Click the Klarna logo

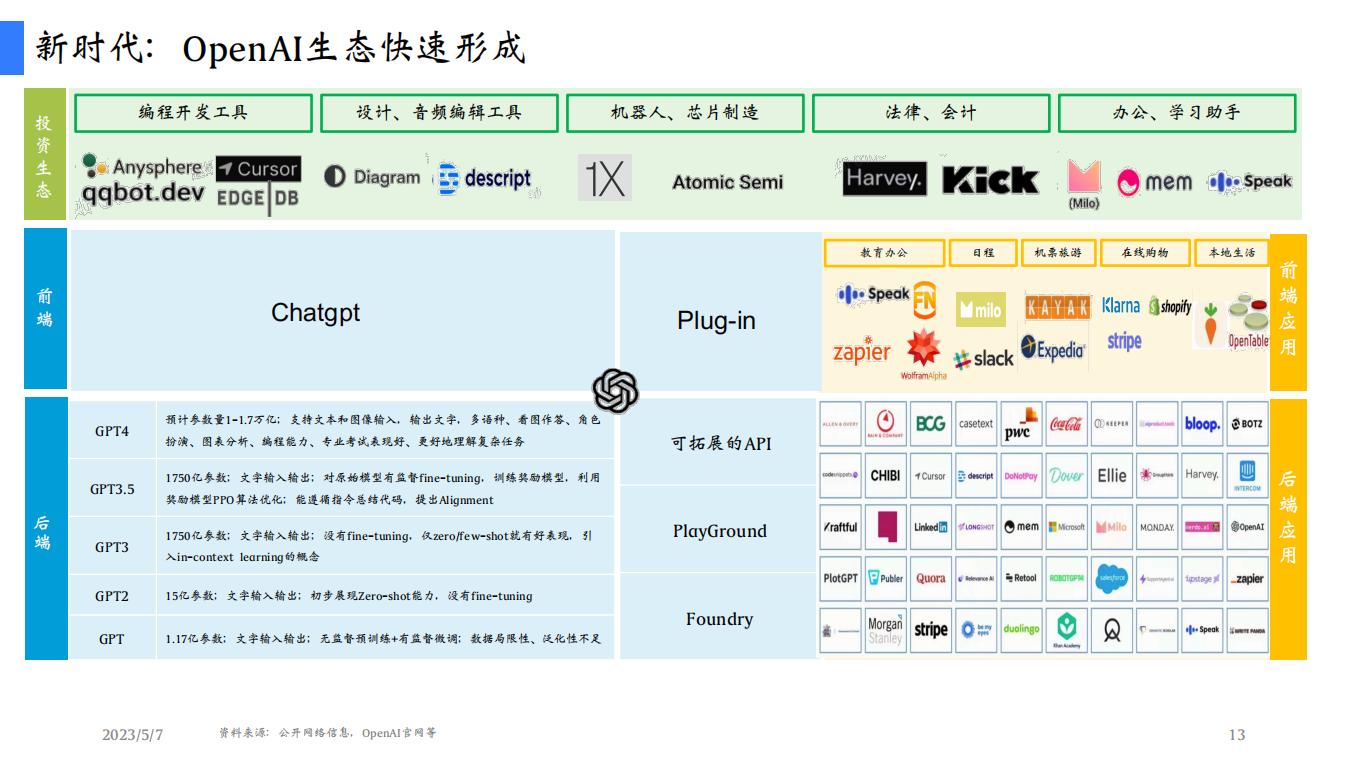pos(1121,305)
